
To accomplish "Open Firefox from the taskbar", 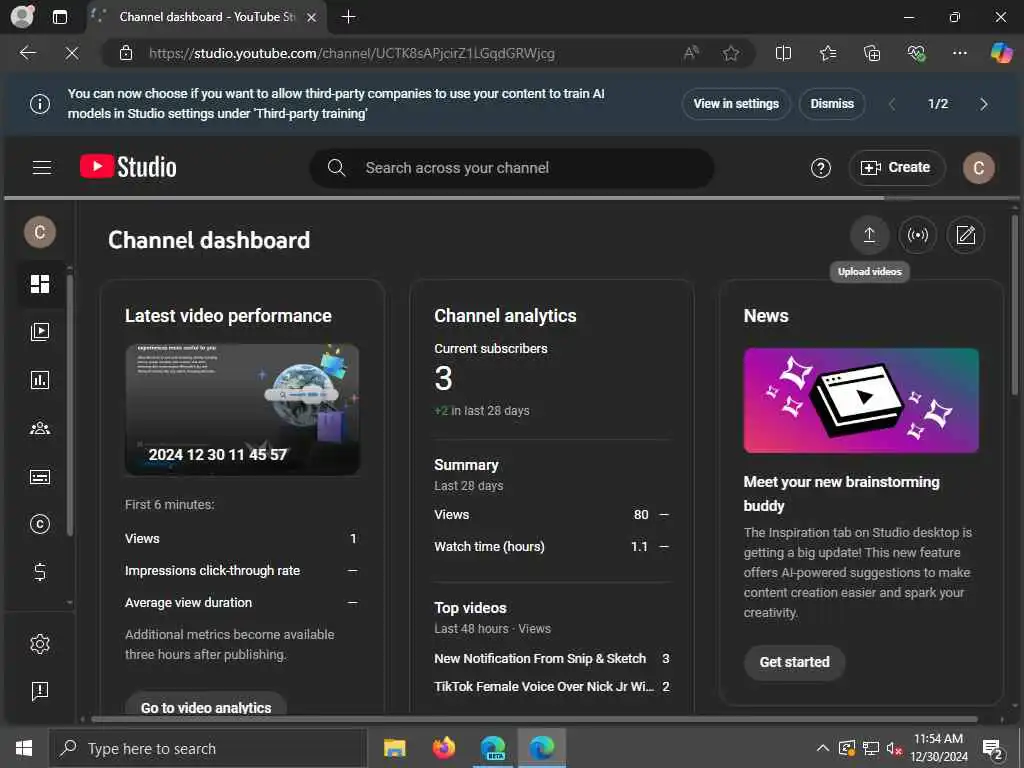I will [x=443, y=748].
